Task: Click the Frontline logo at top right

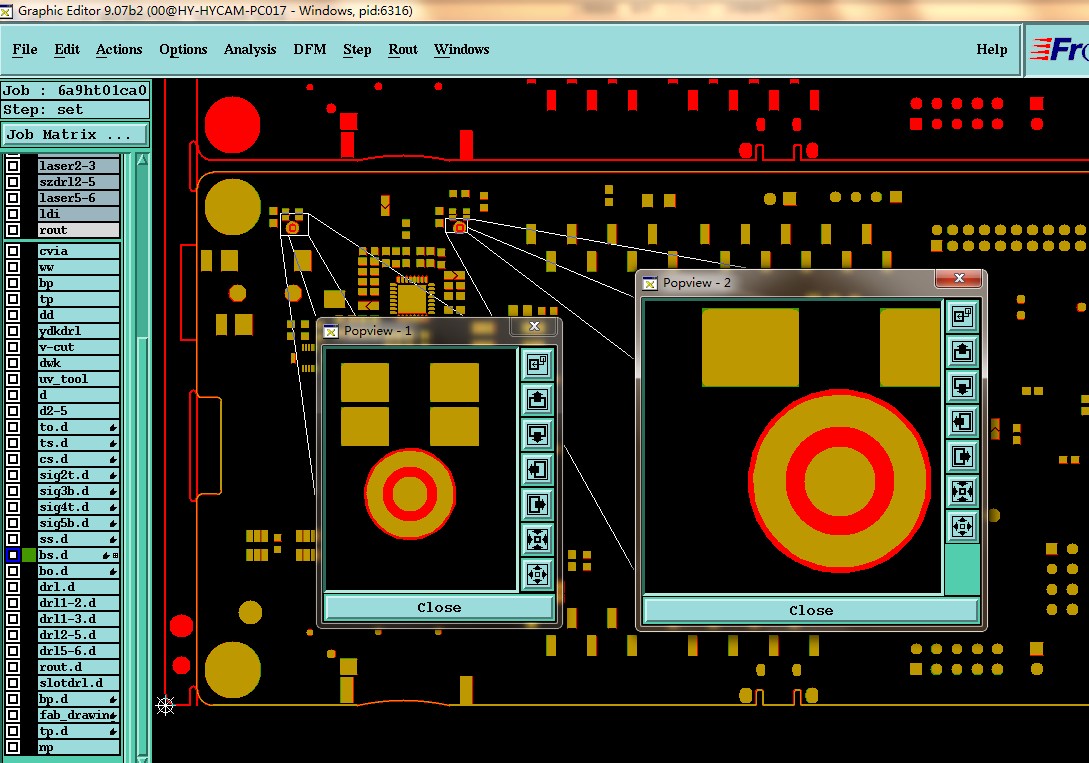Action: point(1058,49)
